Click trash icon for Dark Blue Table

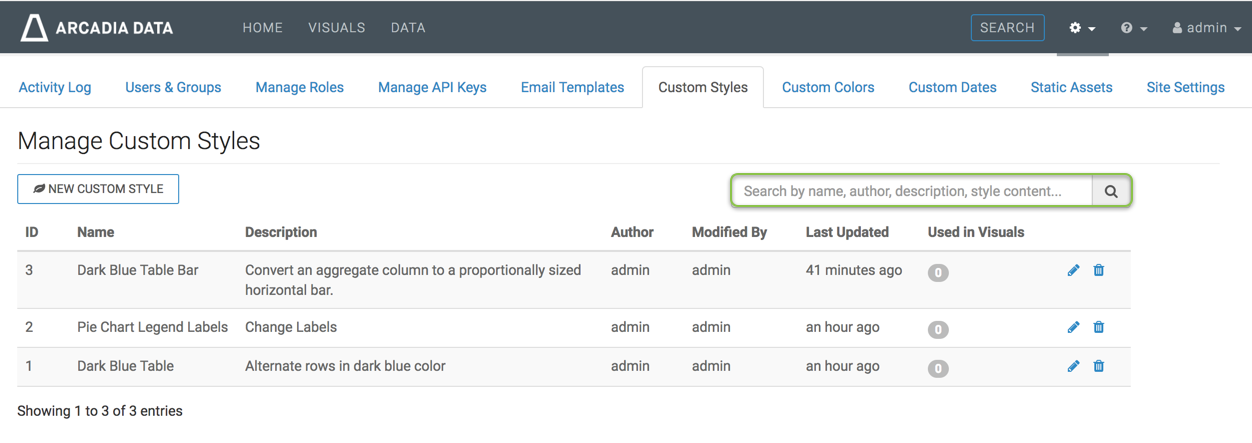point(1098,366)
